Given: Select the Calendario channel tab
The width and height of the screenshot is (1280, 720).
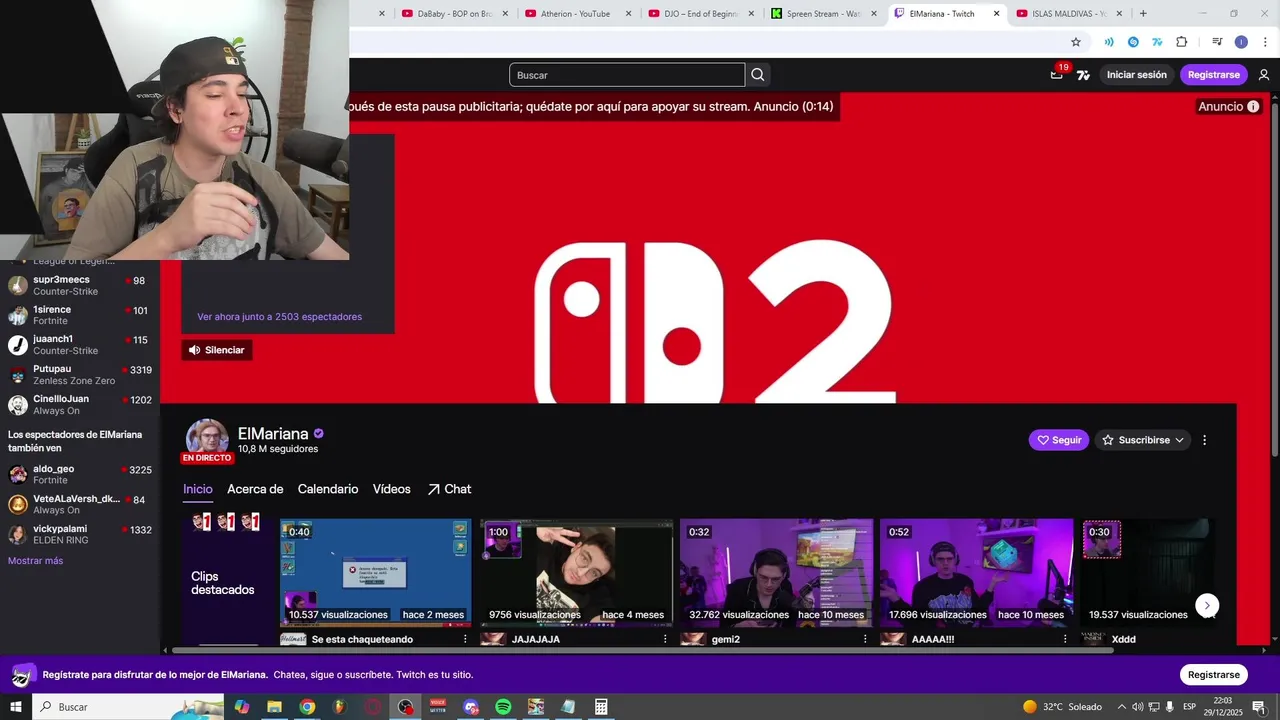Looking at the screenshot, I should 328,489.
